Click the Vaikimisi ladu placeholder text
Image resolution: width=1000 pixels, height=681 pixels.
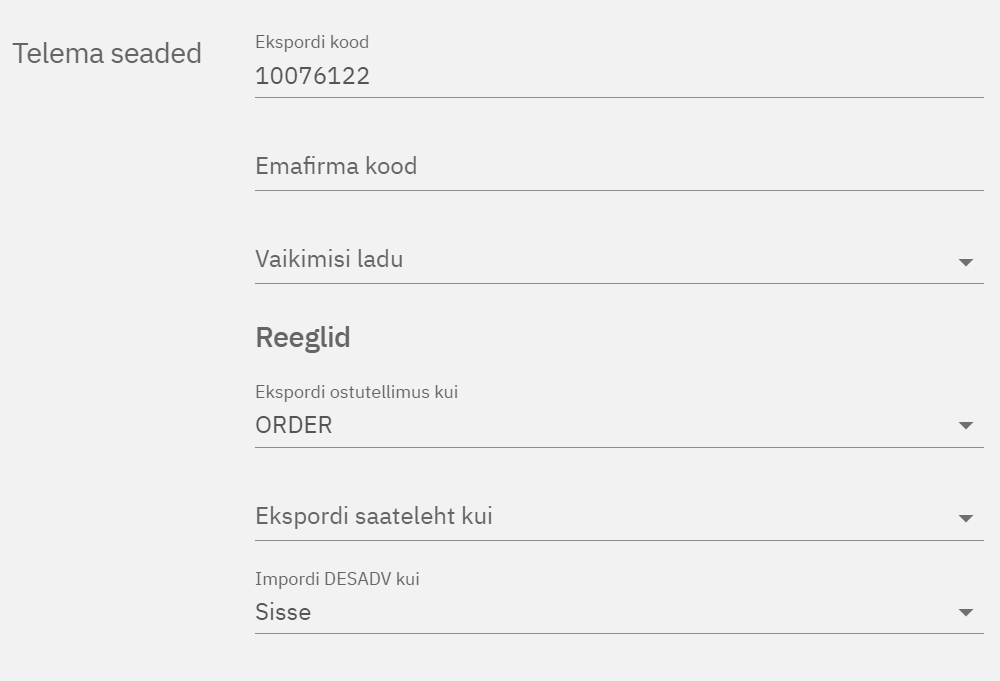click(329, 260)
